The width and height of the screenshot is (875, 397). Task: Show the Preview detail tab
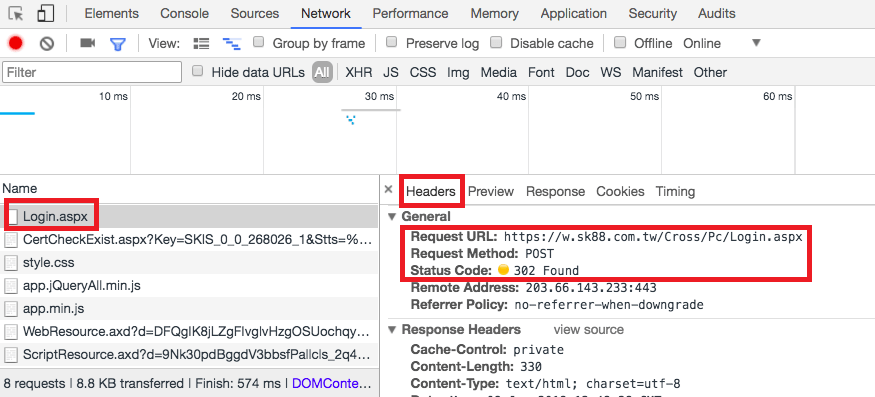[491, 192]
